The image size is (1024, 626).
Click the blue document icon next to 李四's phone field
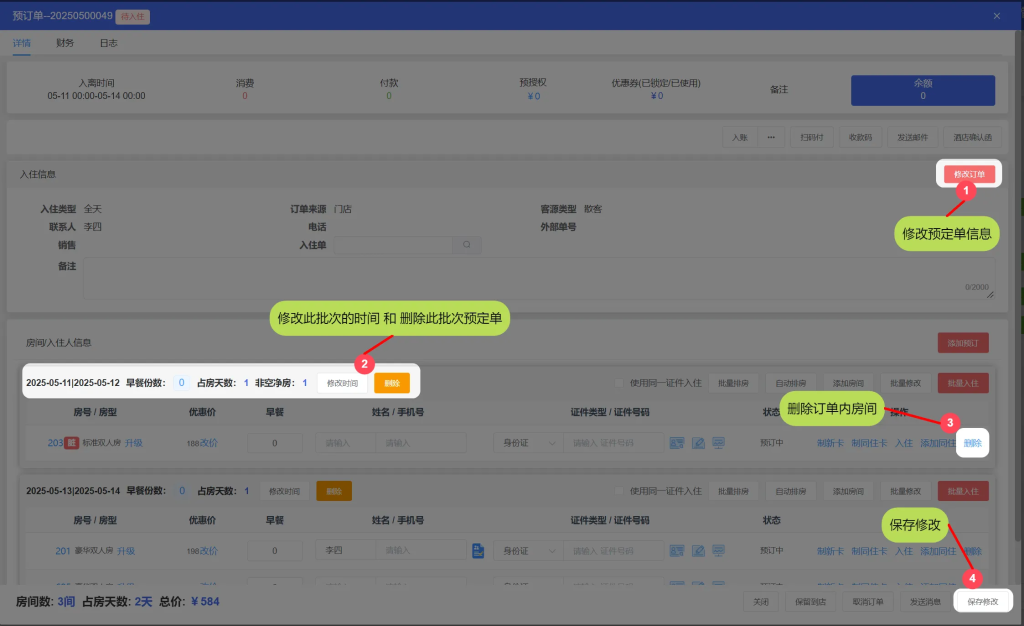478,551
